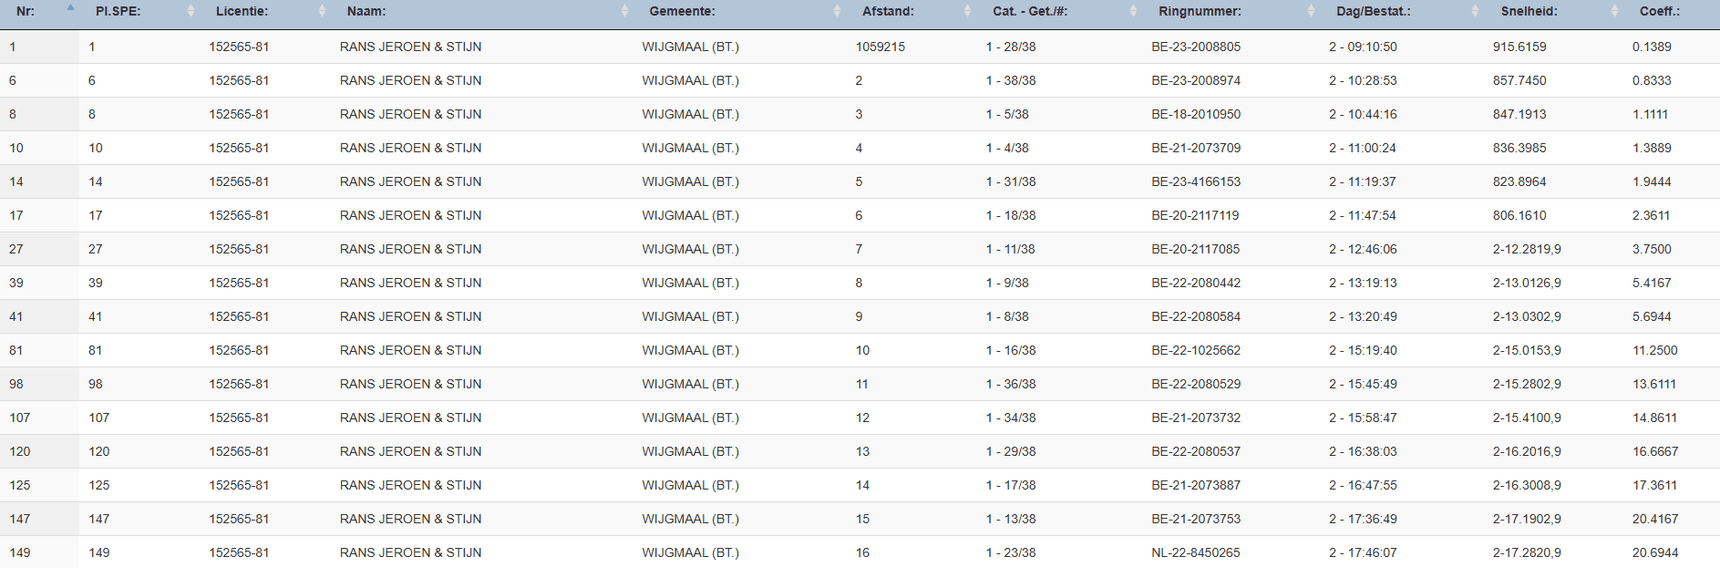Select the Gemeente: header label

(x=682, y=11)
